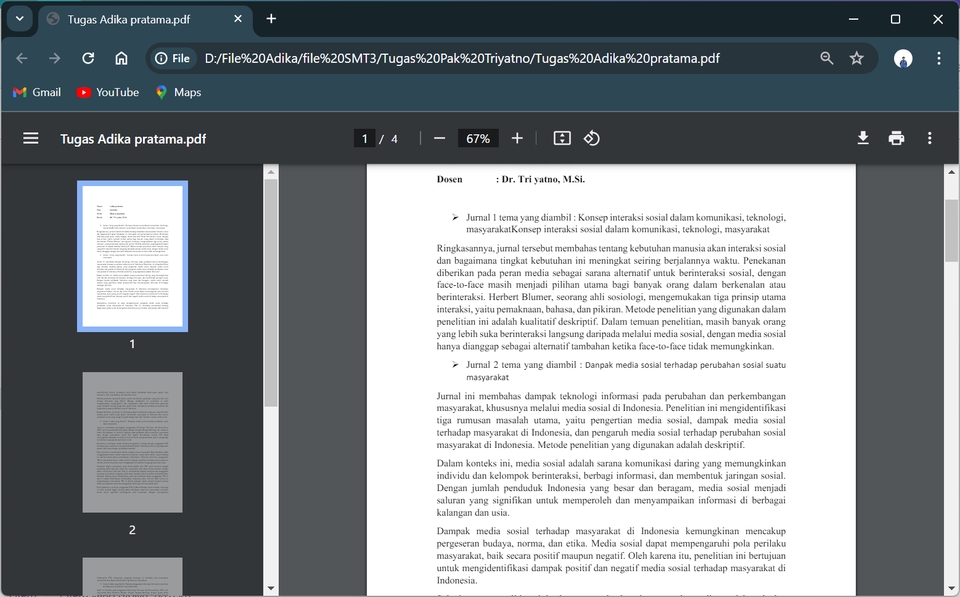
Task: Click the Fit to page button
Action: pos(562,138)
